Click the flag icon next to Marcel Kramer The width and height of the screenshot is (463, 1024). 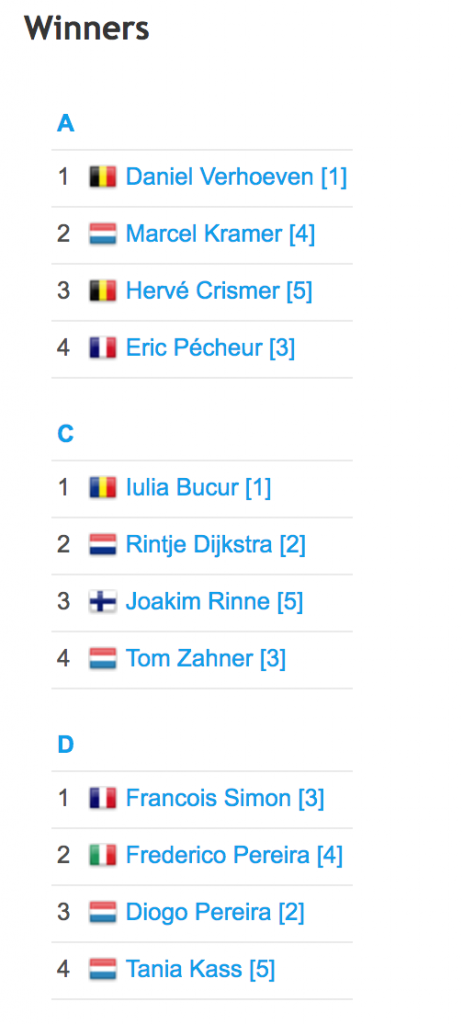(103, 234)
